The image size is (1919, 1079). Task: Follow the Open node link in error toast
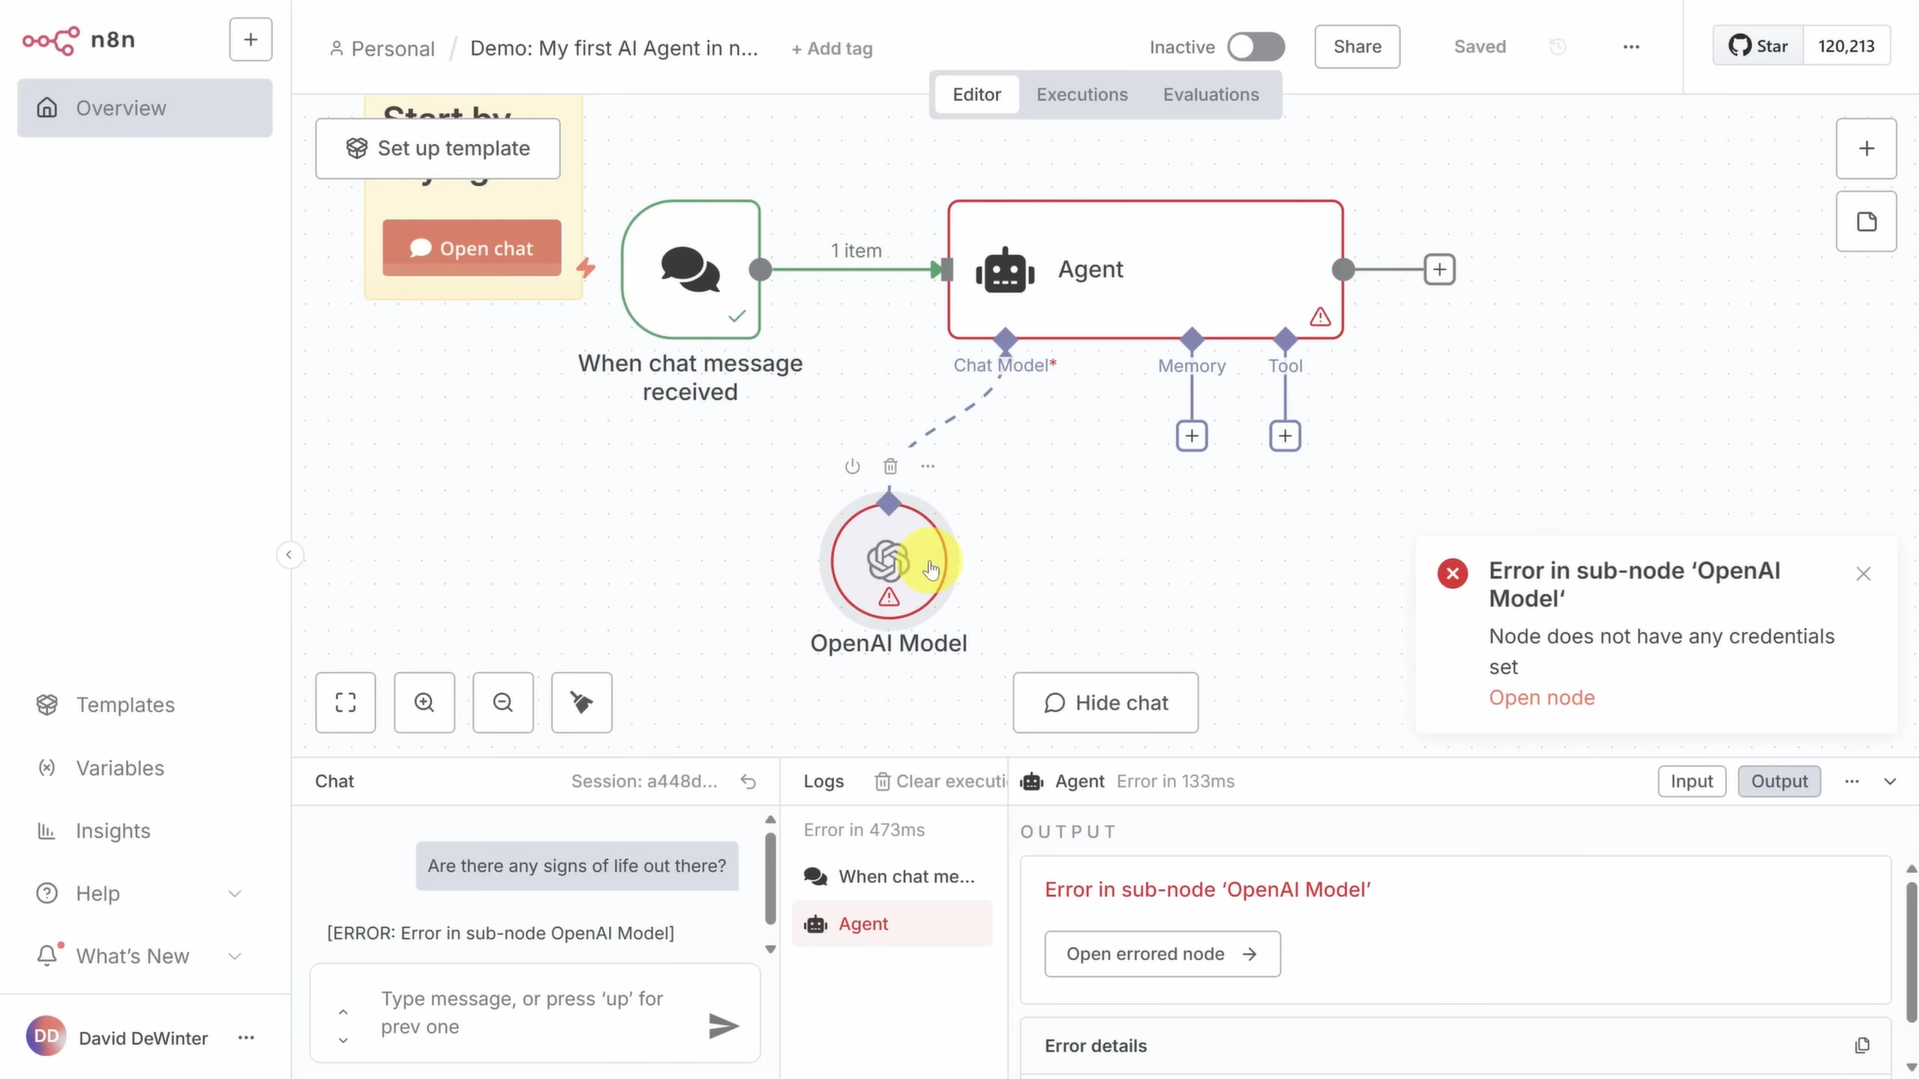pyautogui.click(x=1541, y=698)
